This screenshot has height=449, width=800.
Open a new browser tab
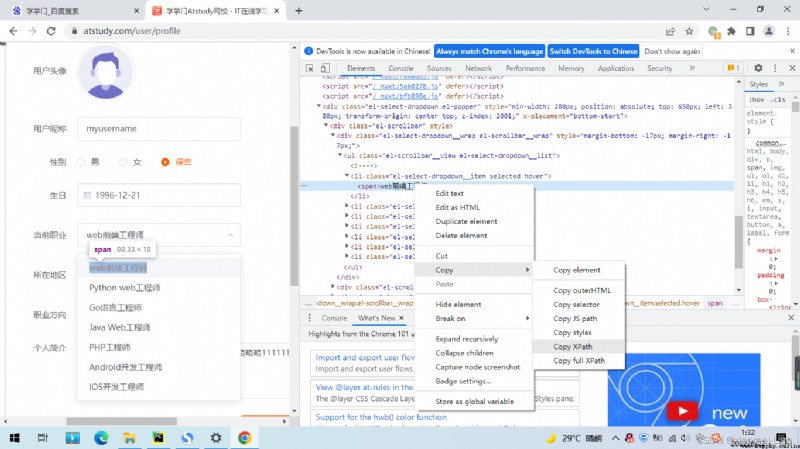tap(298, 11)
